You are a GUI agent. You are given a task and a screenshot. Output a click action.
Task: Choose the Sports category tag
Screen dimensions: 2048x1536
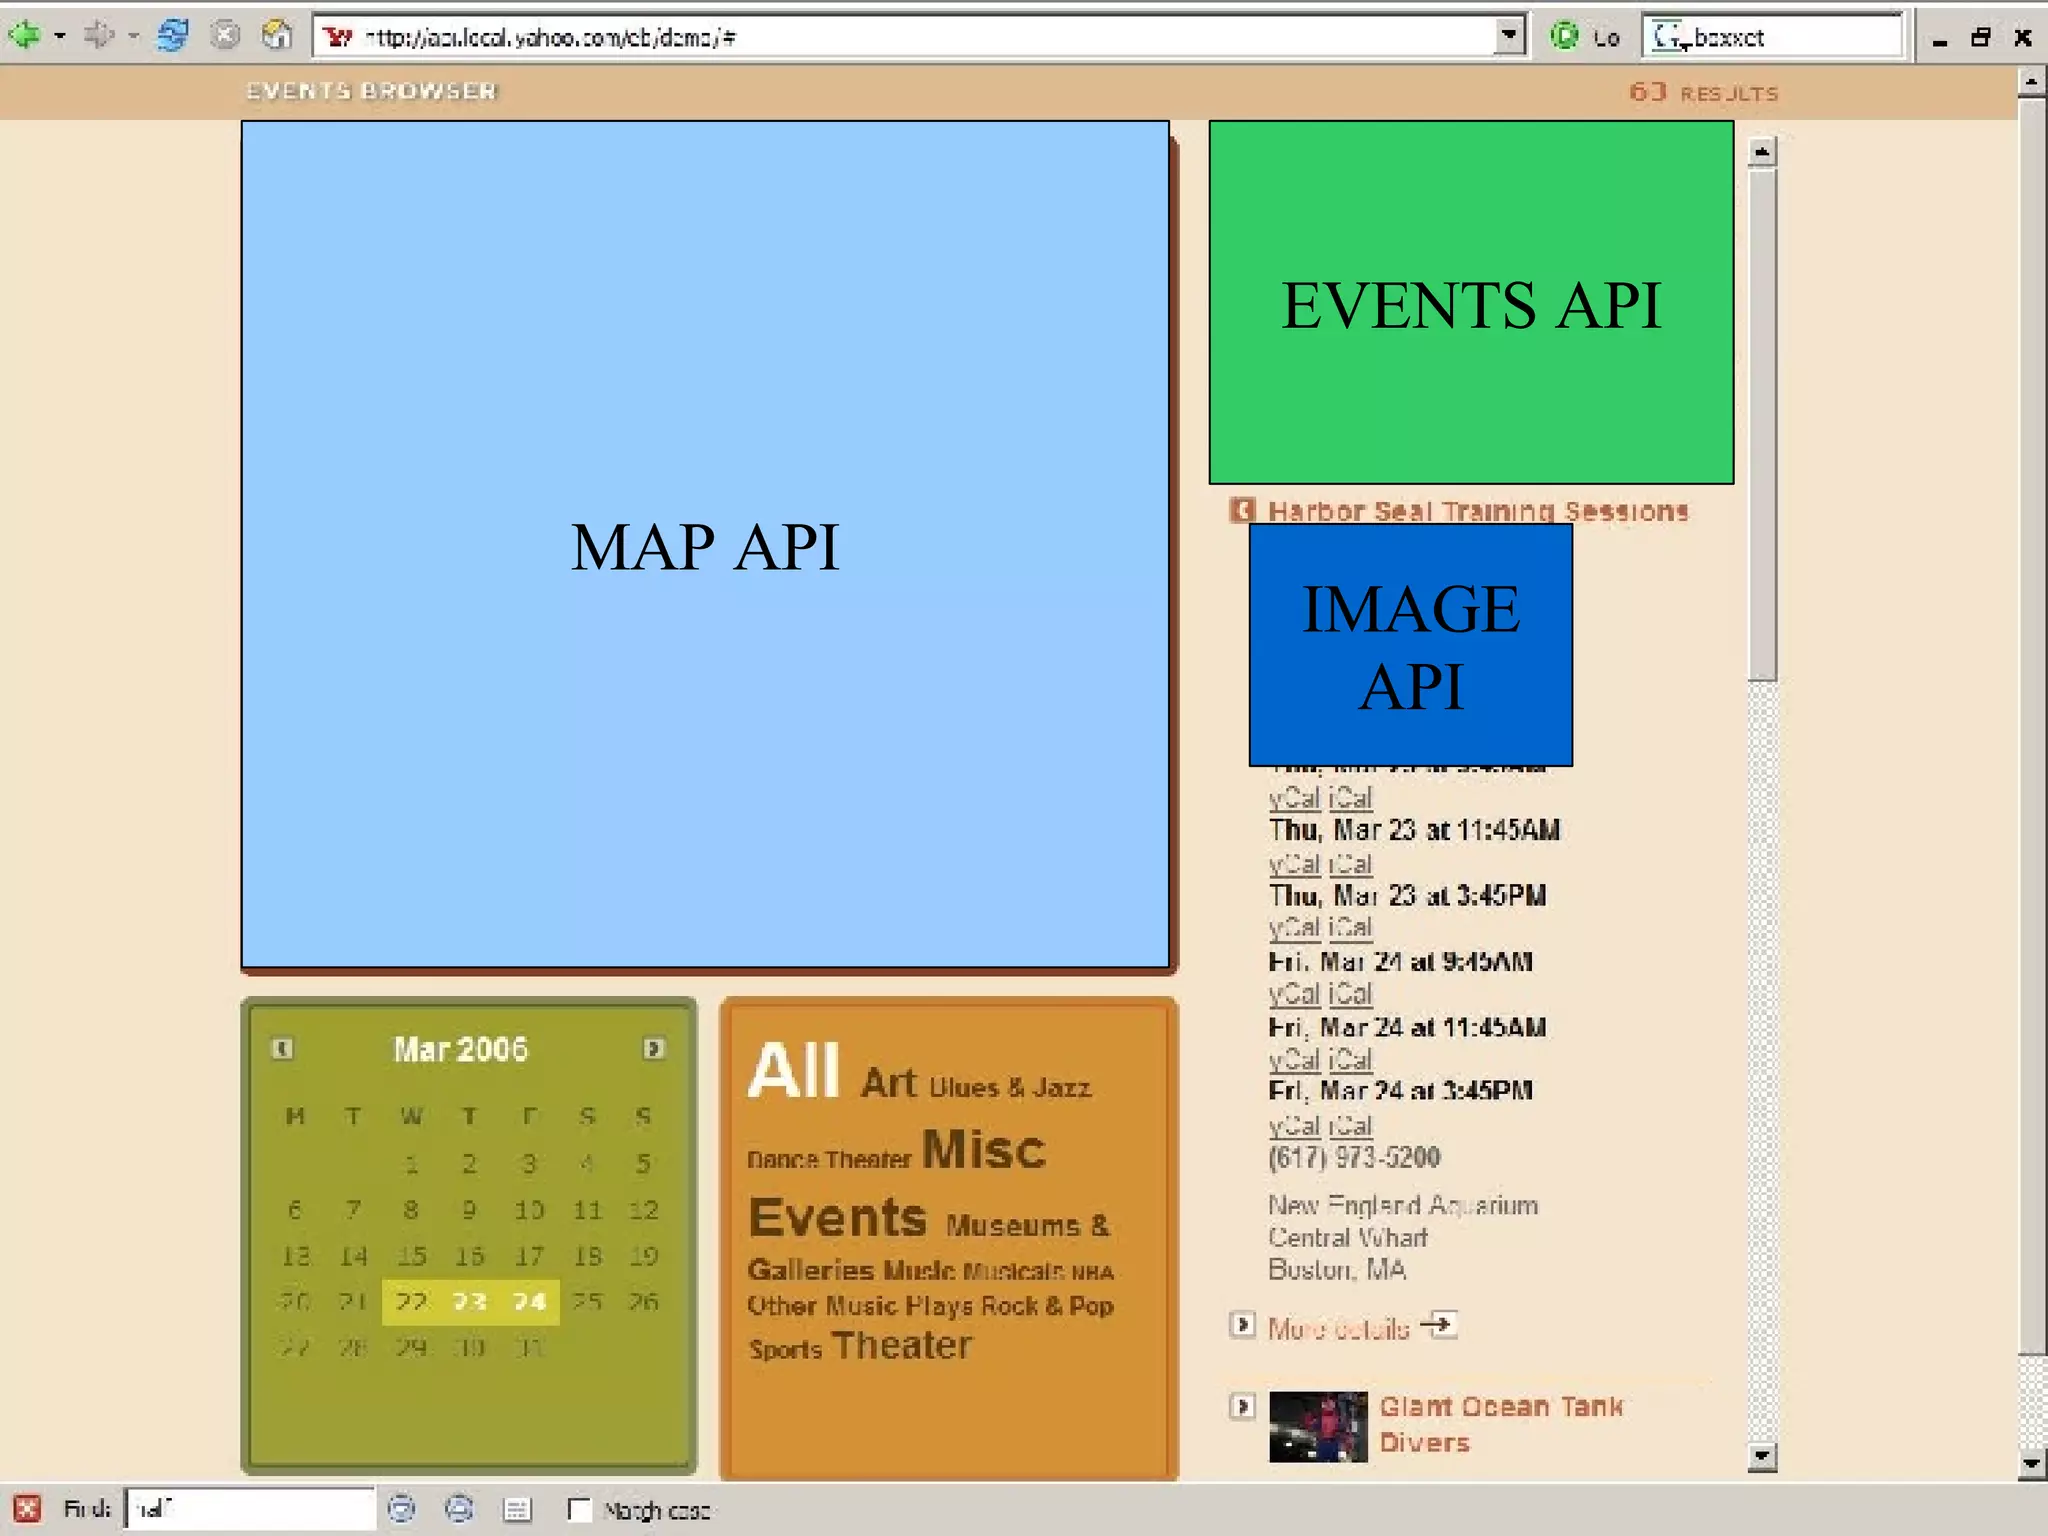click(x=785, y=1350)
